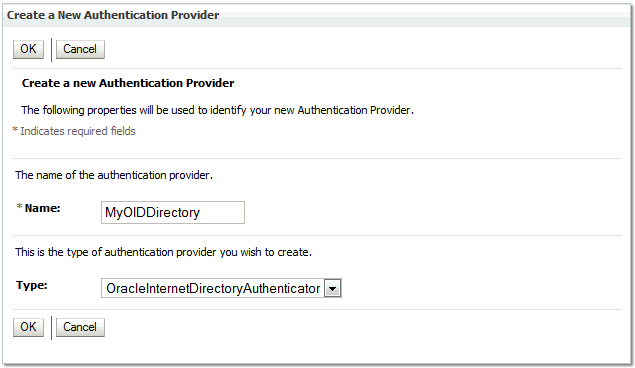Focus the Name field containing MyOIDDirectory
Image resolution: width=635 pixels, height=368 pixels.
click(x=173, y=213)
